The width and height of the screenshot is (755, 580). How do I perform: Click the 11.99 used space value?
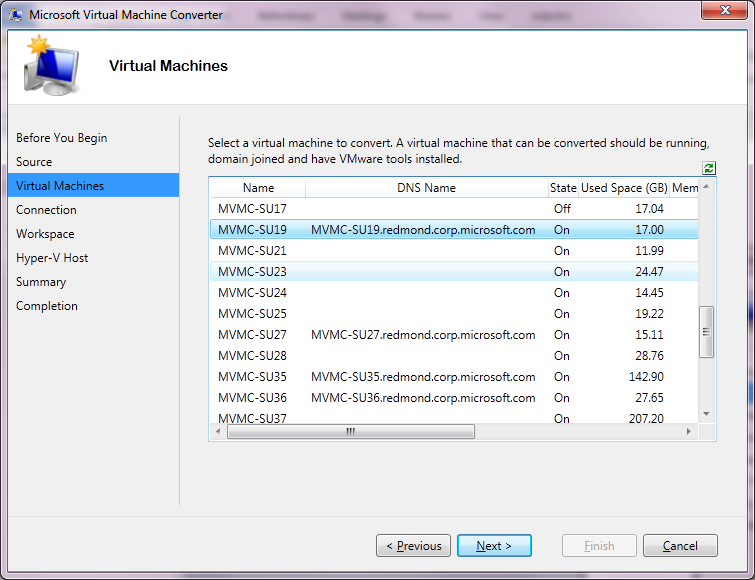(649, 251)
